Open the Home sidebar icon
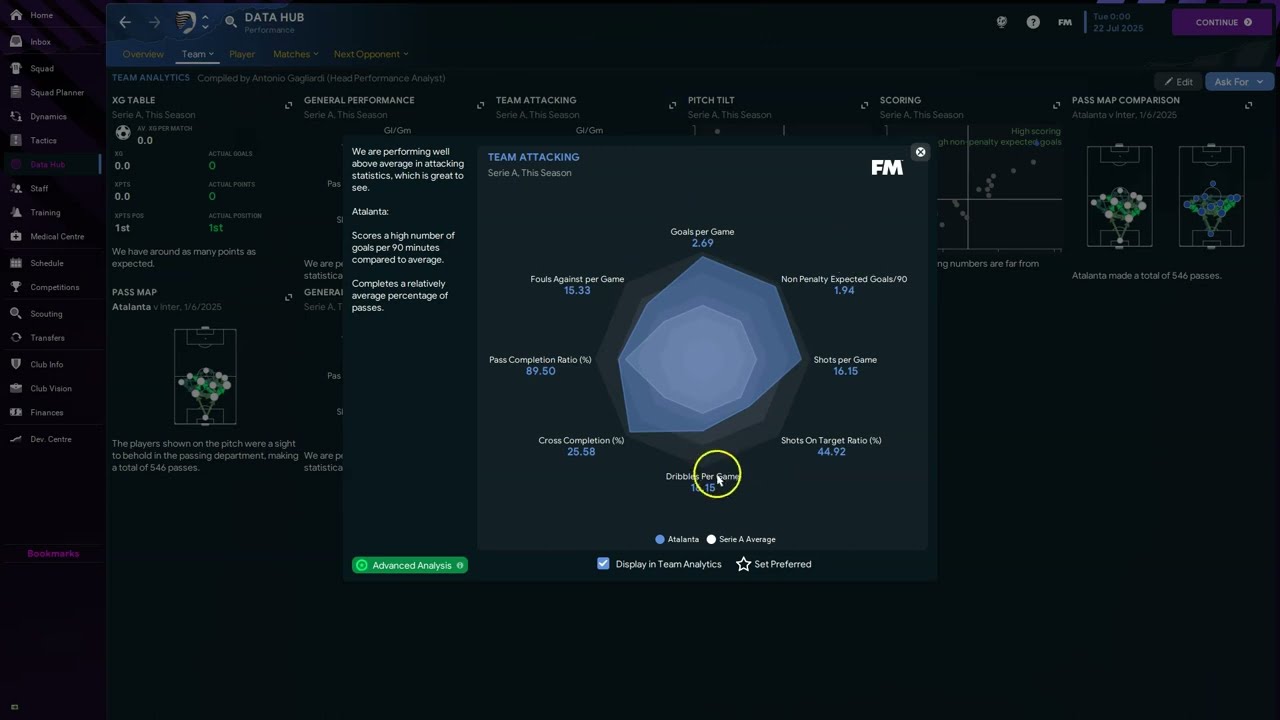Viewport: 1280px width, 720px height. 16,15
